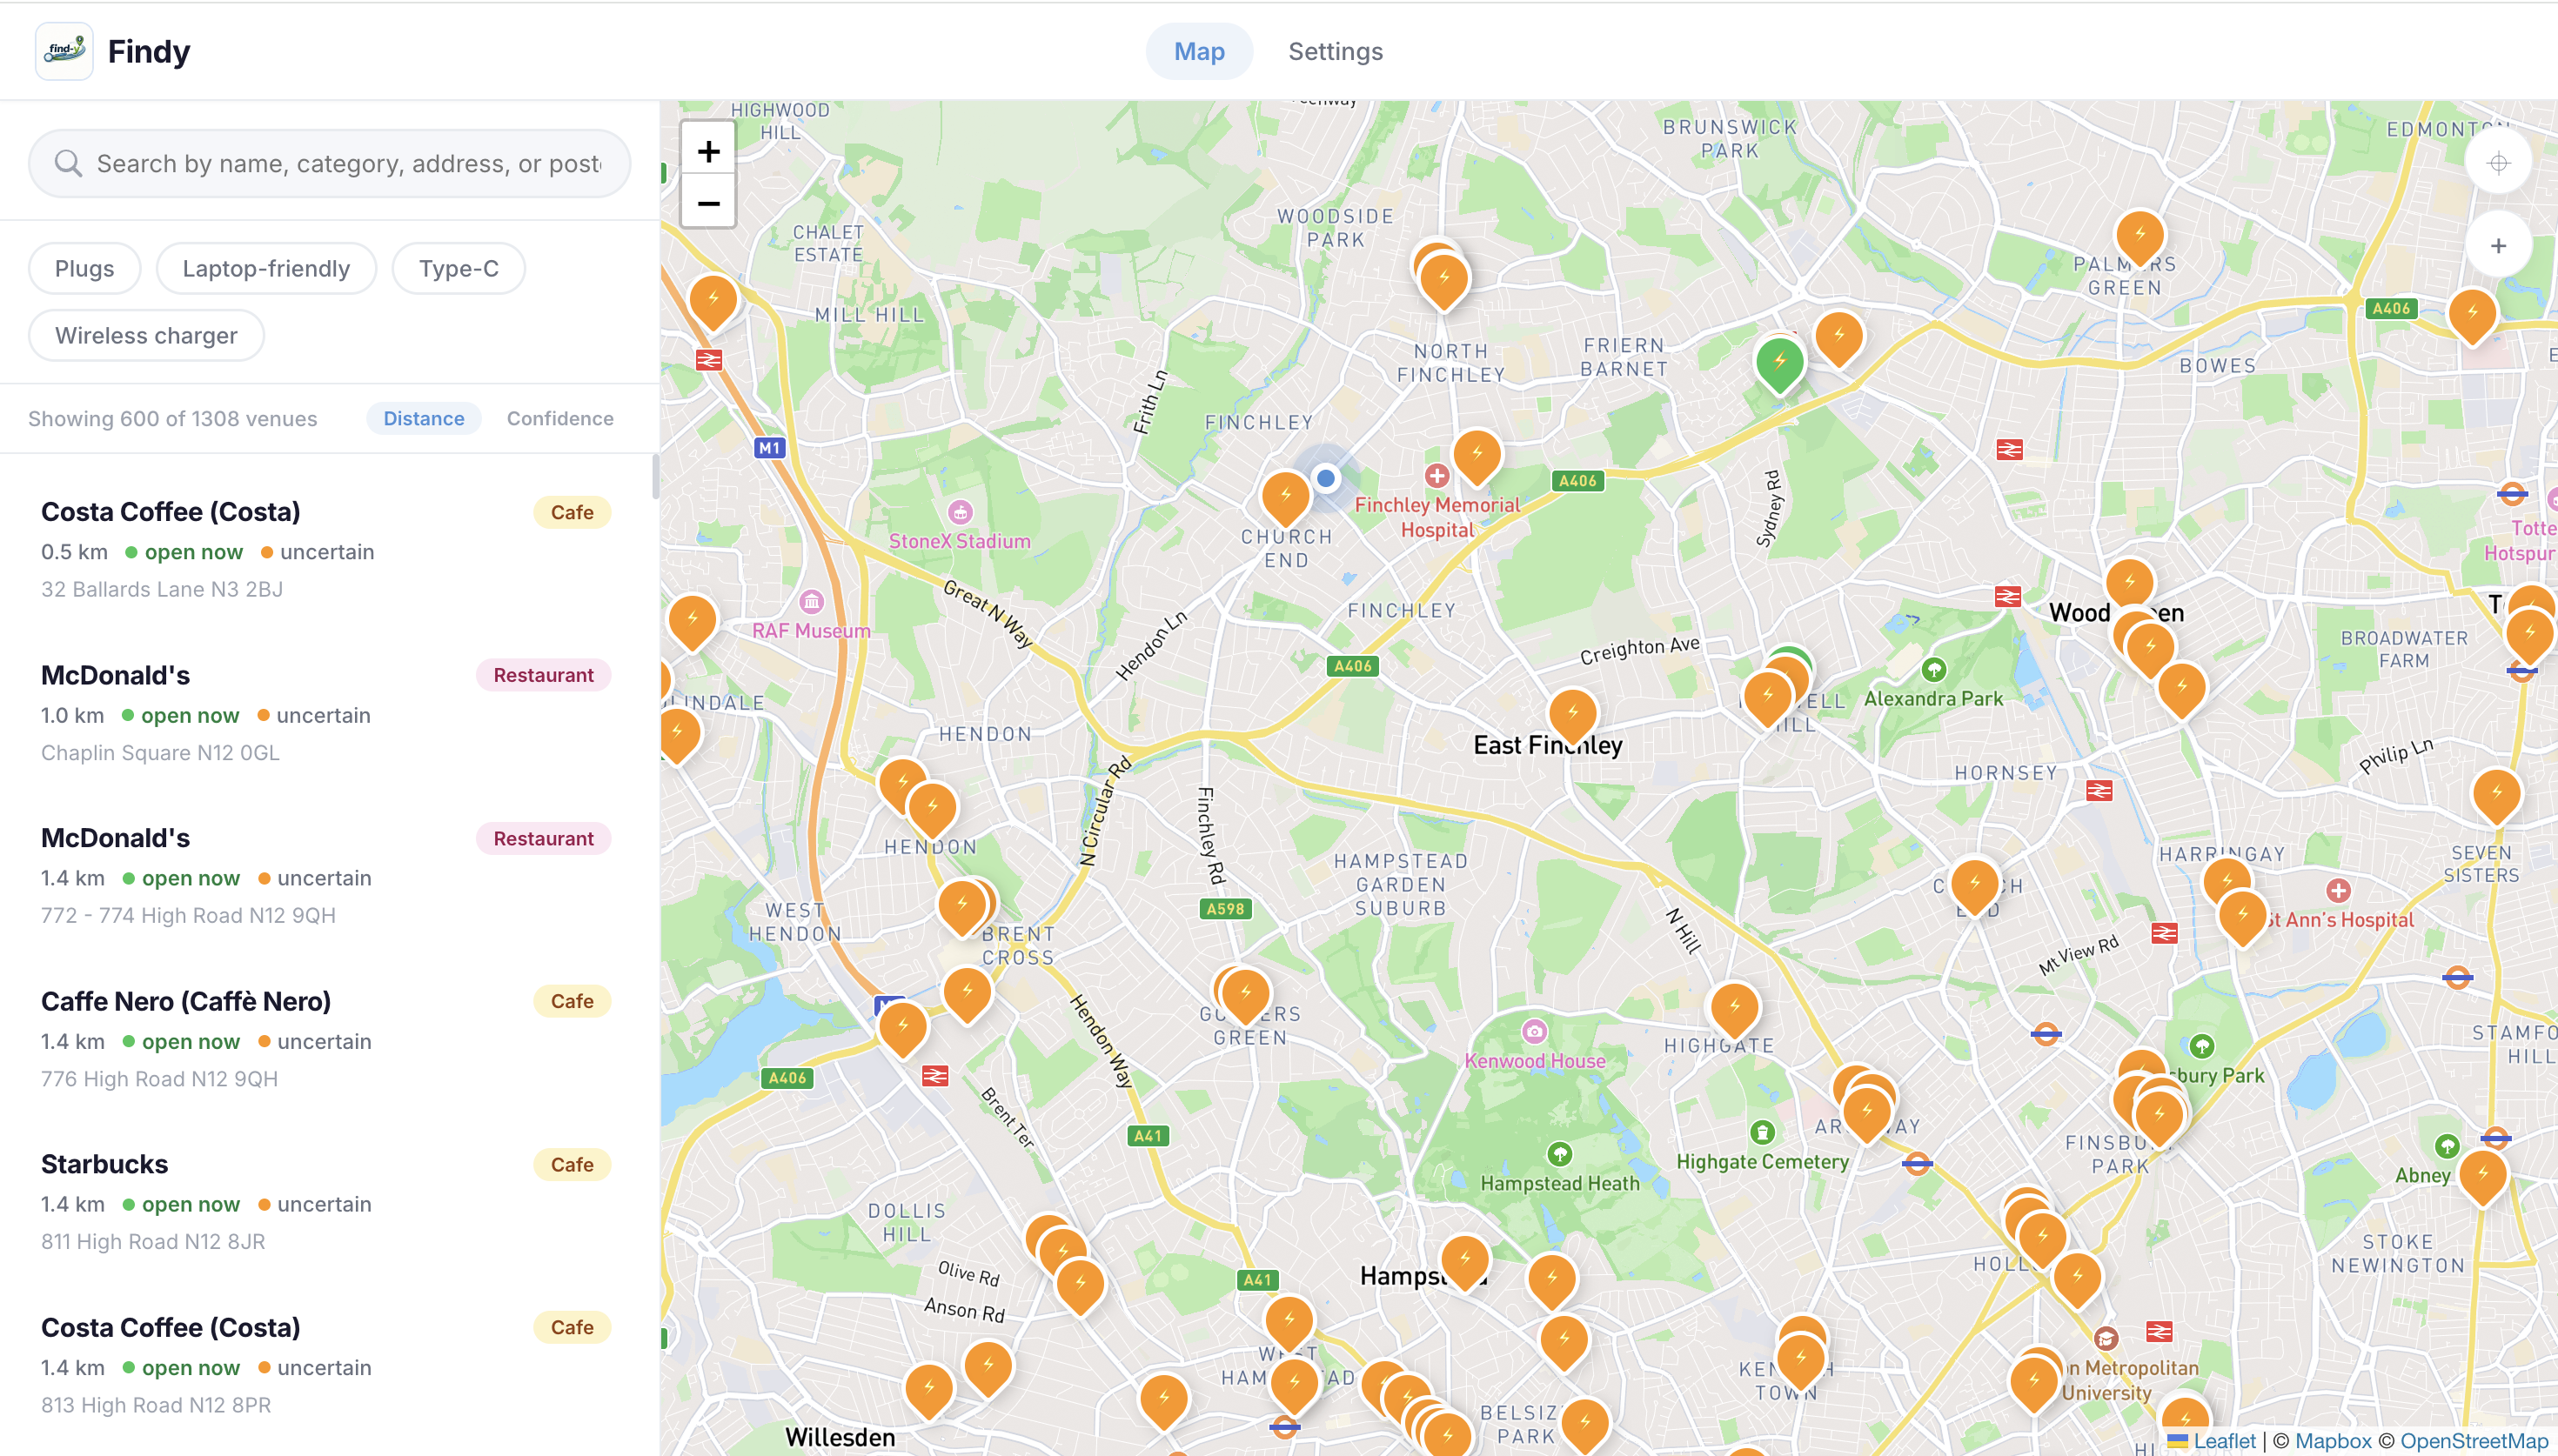The width and height of the screenshot is (2558, 1456).
Task: Click the Findy logo icon
Action: 64,51
